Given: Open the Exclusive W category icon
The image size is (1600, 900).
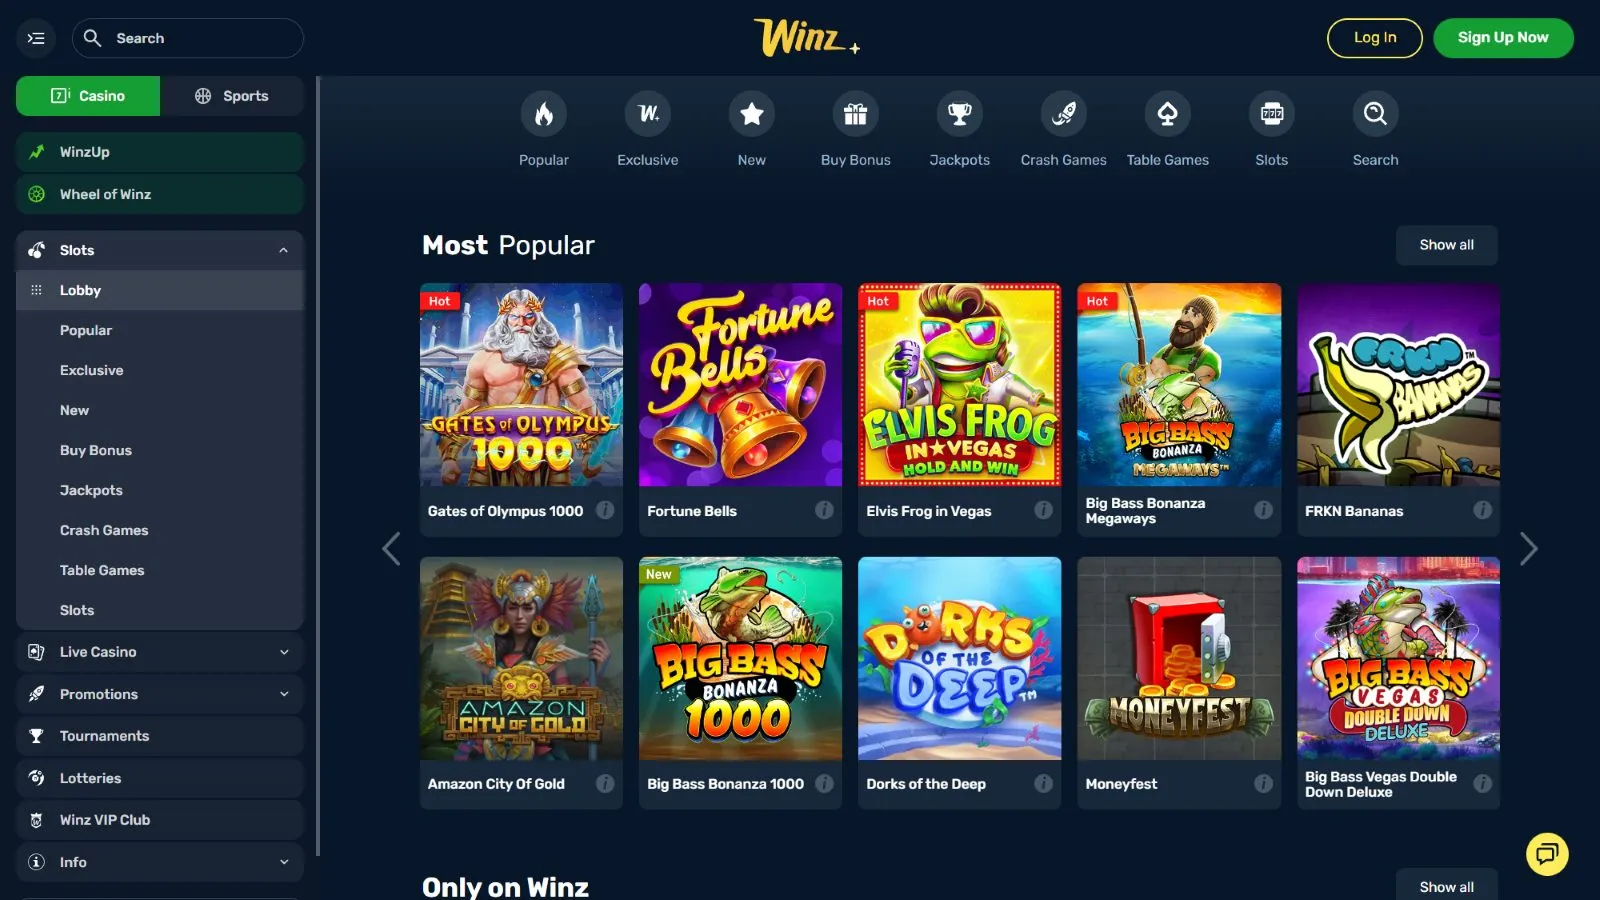Looking at the screenshot, I should (x=647, y=114).
